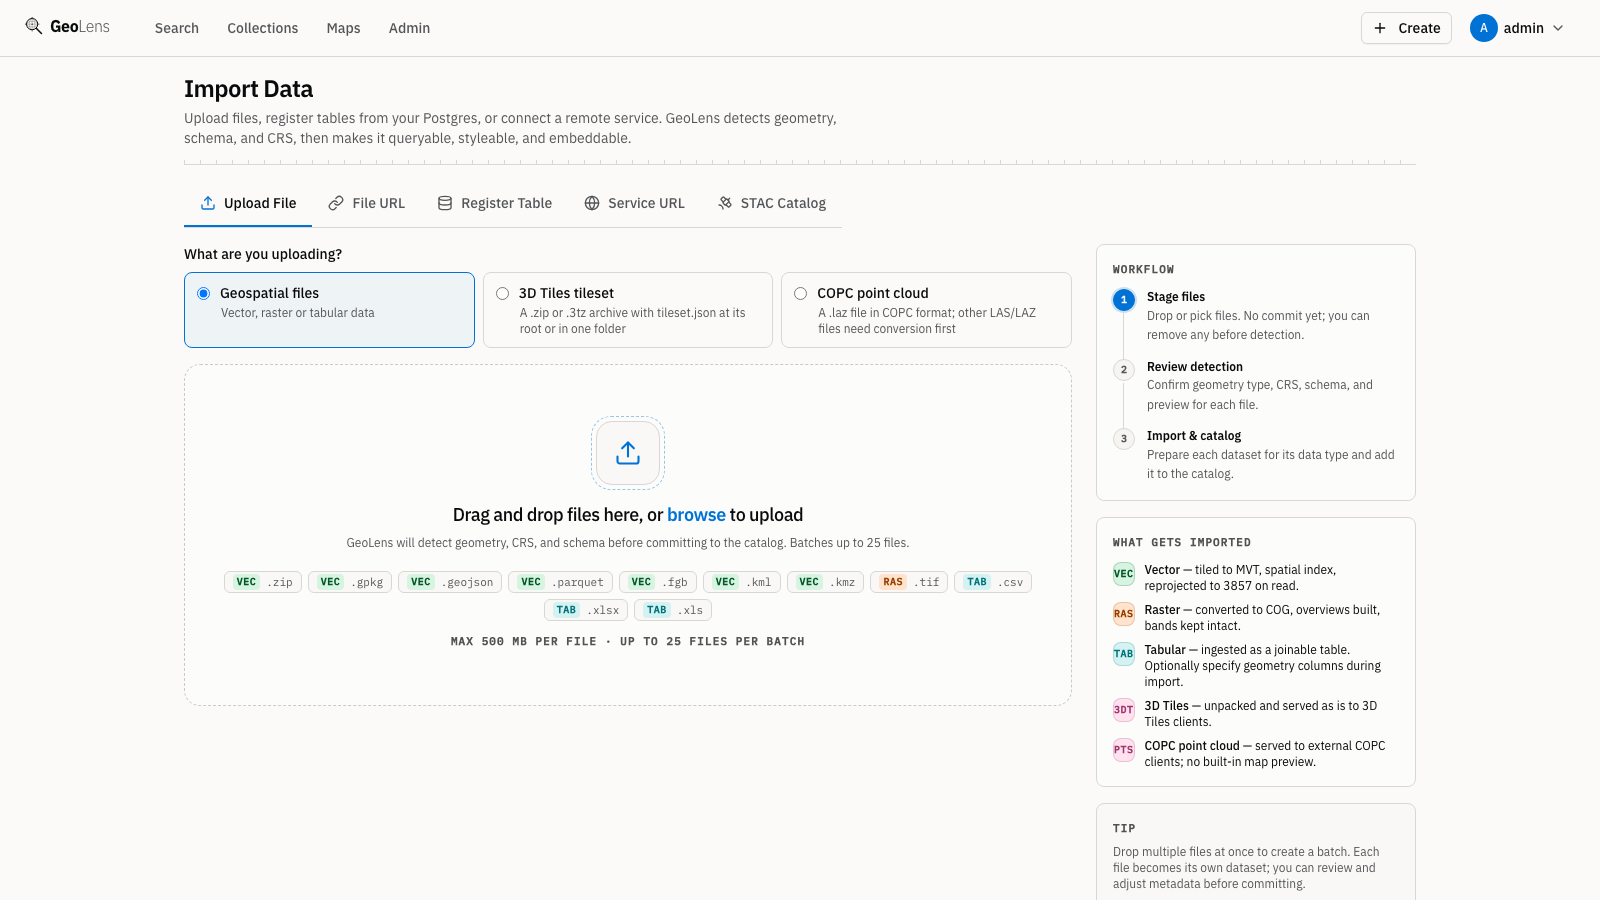The height and width of the screenshot is (900, 1600).
Task: Open the admin account dropdown chevron
Action: [x=1558, y=28]
